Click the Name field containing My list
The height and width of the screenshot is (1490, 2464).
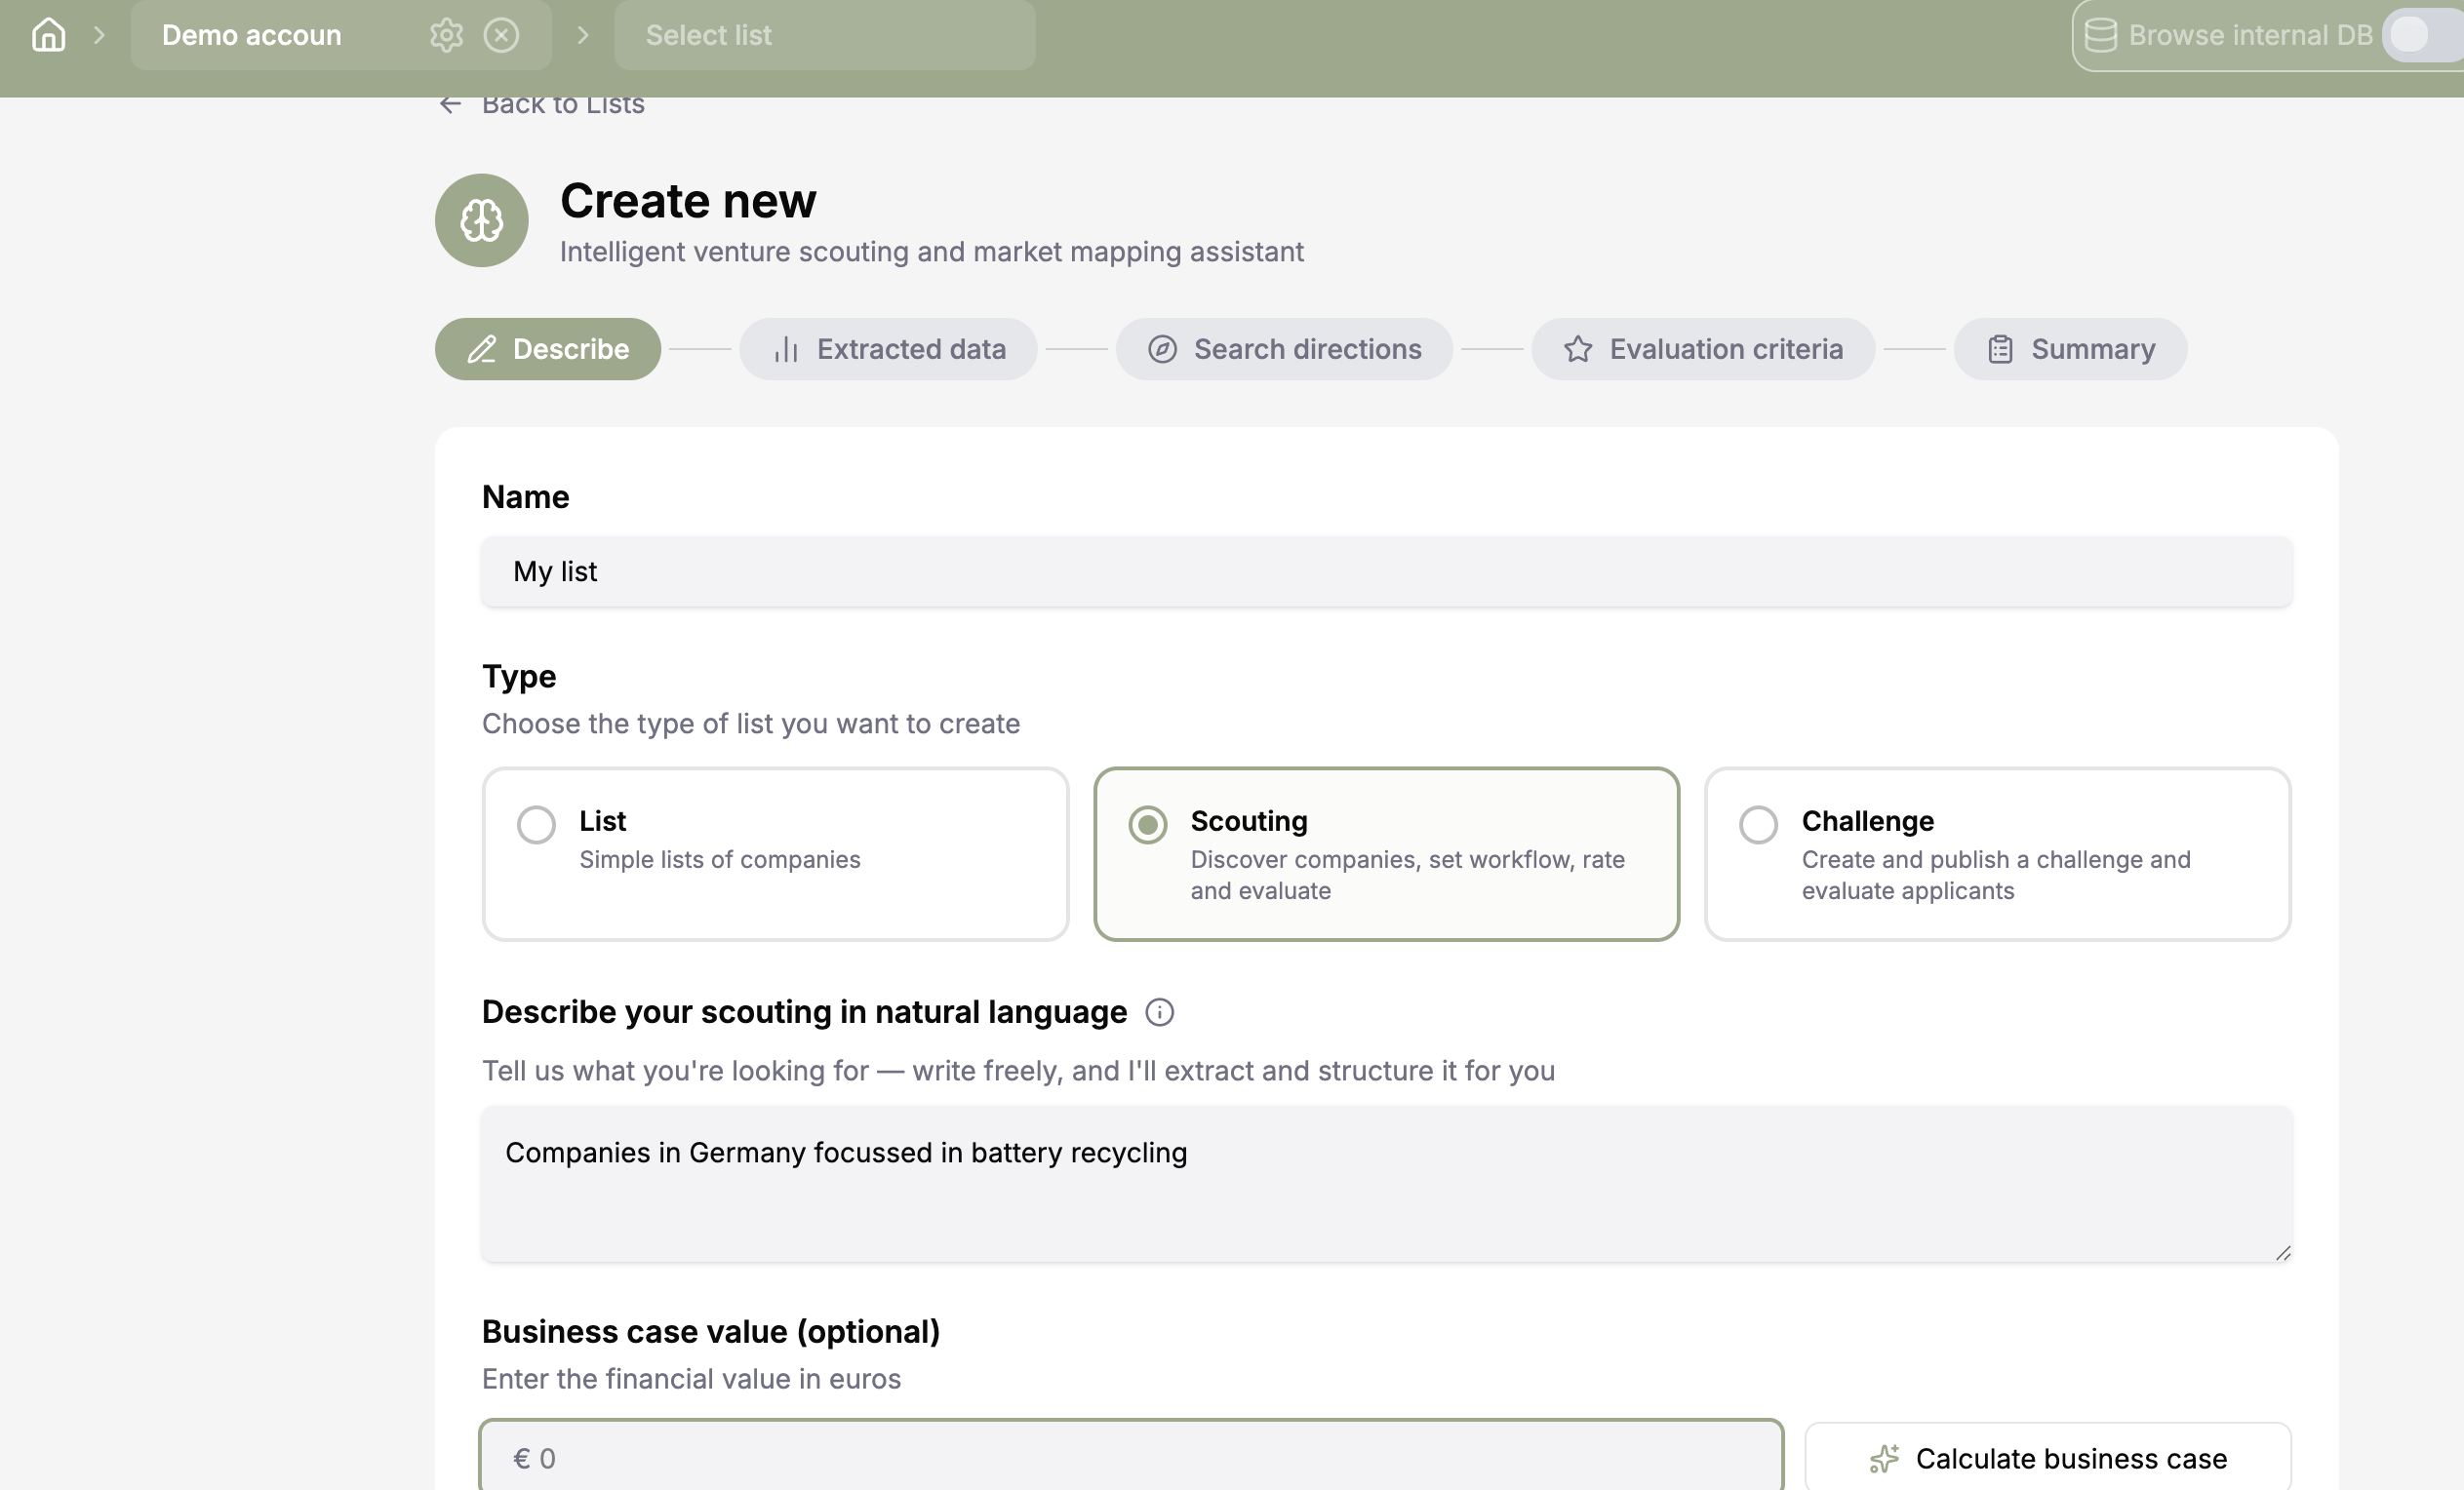pyautogui.click(x=1386, y=571)
